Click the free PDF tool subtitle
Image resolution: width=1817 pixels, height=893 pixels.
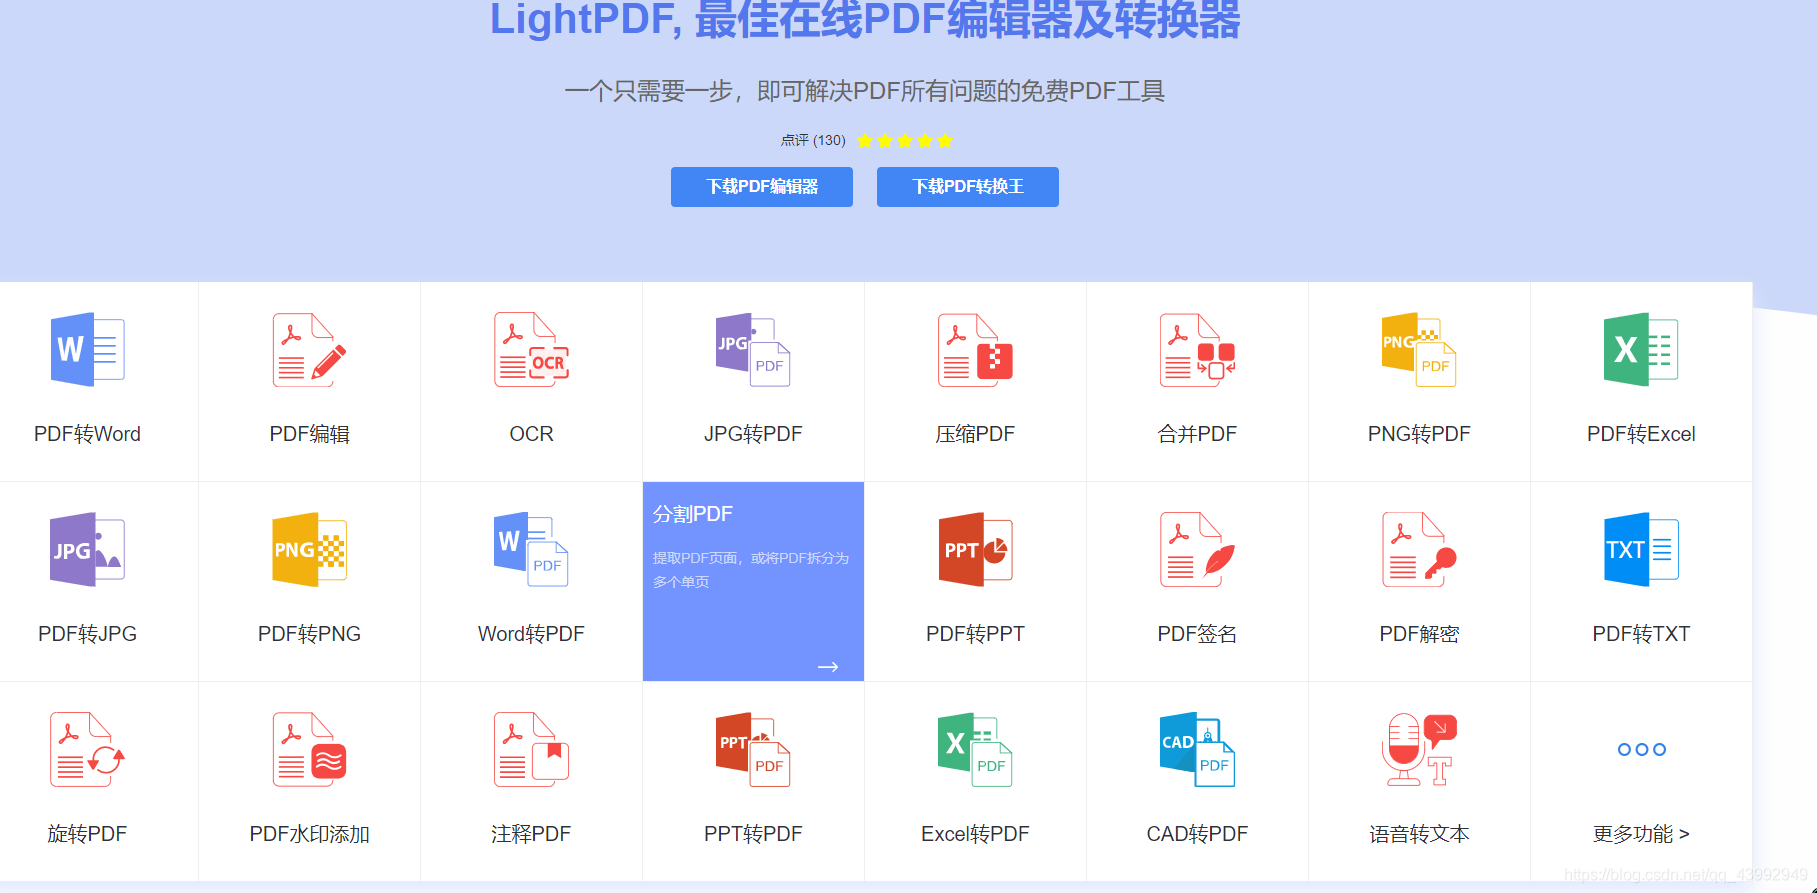865,91
